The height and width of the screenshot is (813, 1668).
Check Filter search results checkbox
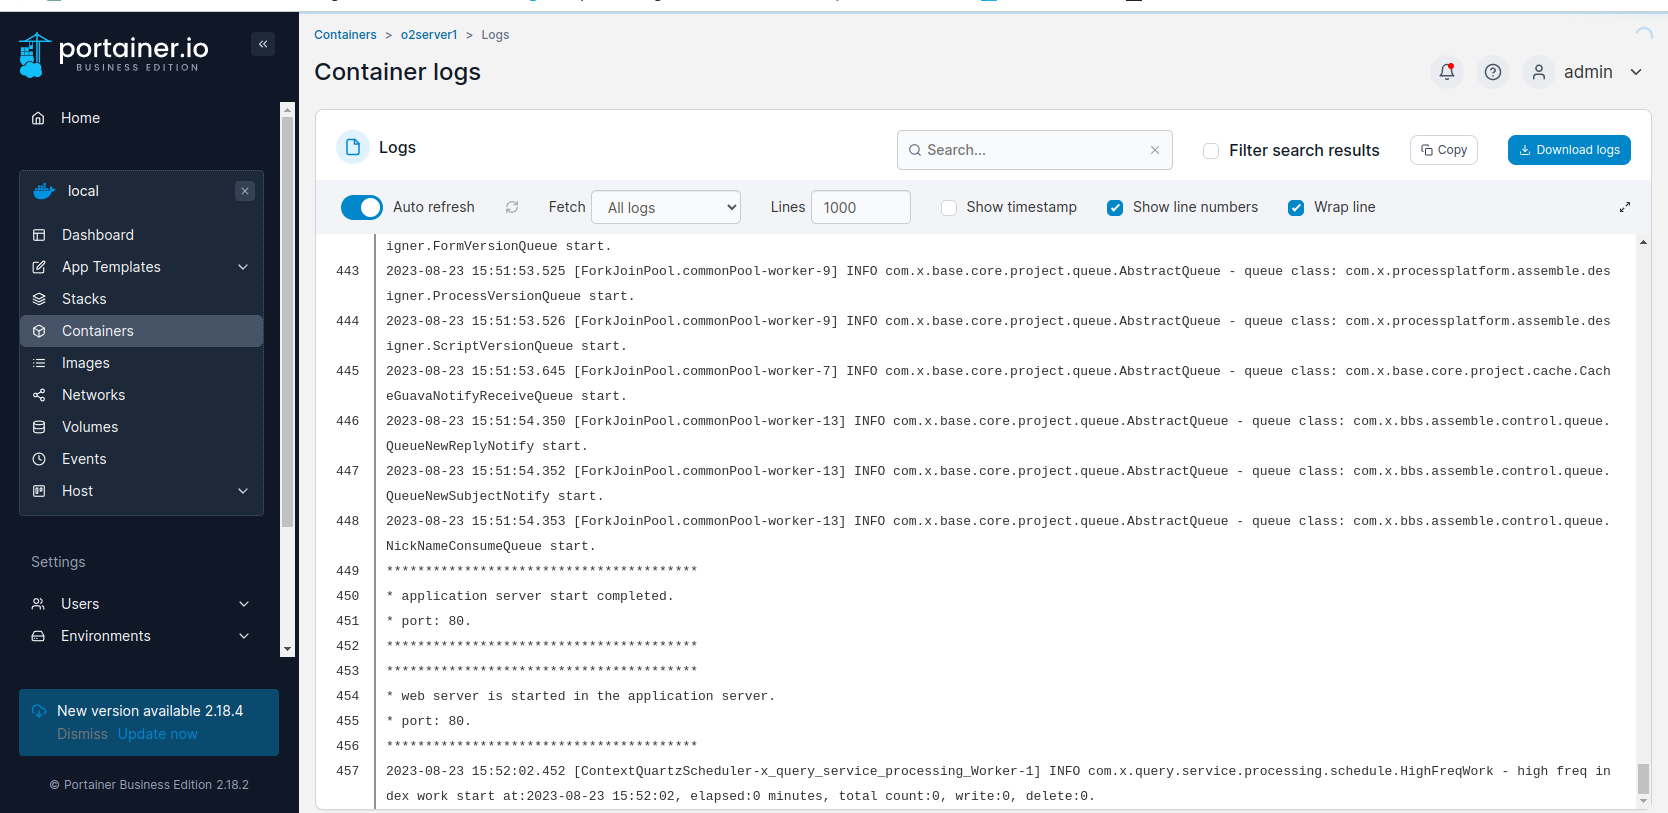1211,151
